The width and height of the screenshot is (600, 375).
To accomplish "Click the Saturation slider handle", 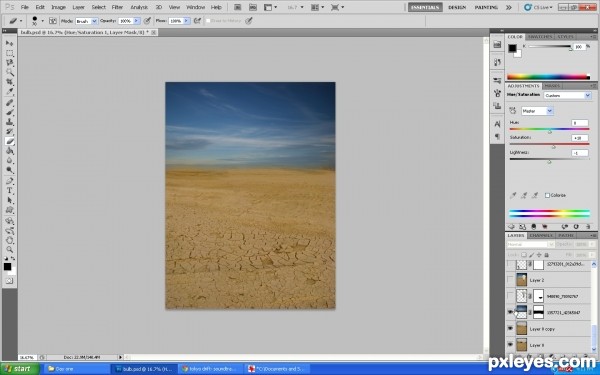I will (x=553, y=147).
